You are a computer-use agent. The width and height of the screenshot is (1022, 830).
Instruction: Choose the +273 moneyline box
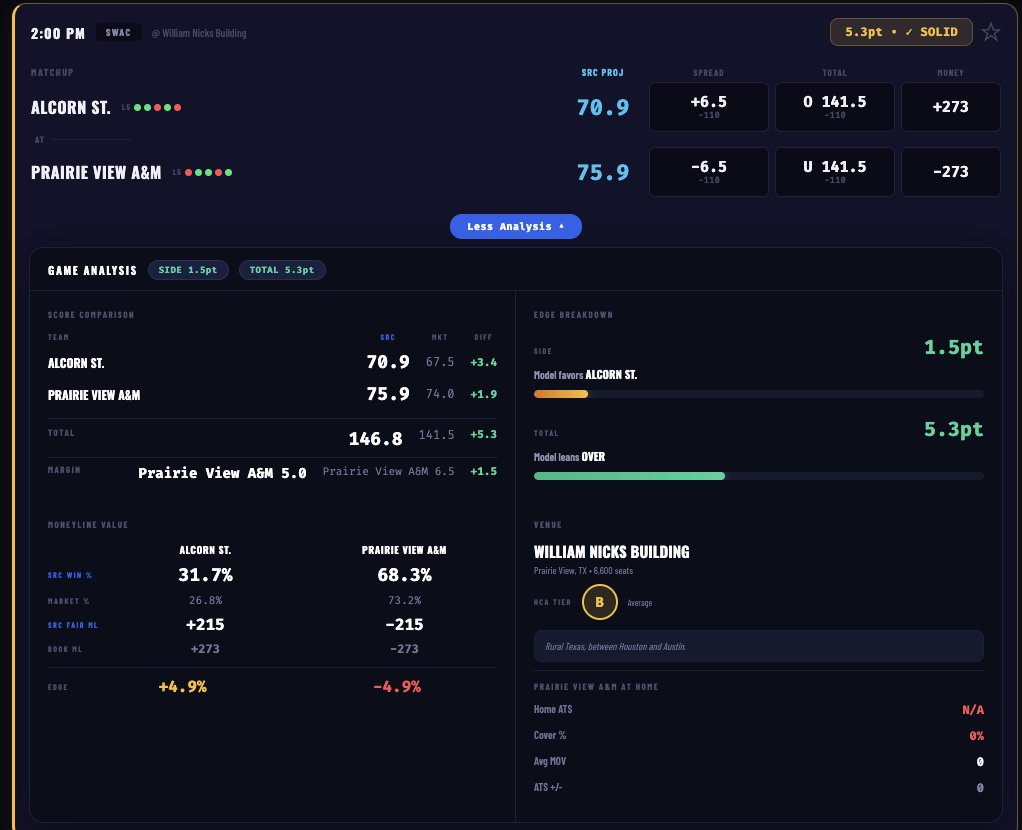point(950,107)
